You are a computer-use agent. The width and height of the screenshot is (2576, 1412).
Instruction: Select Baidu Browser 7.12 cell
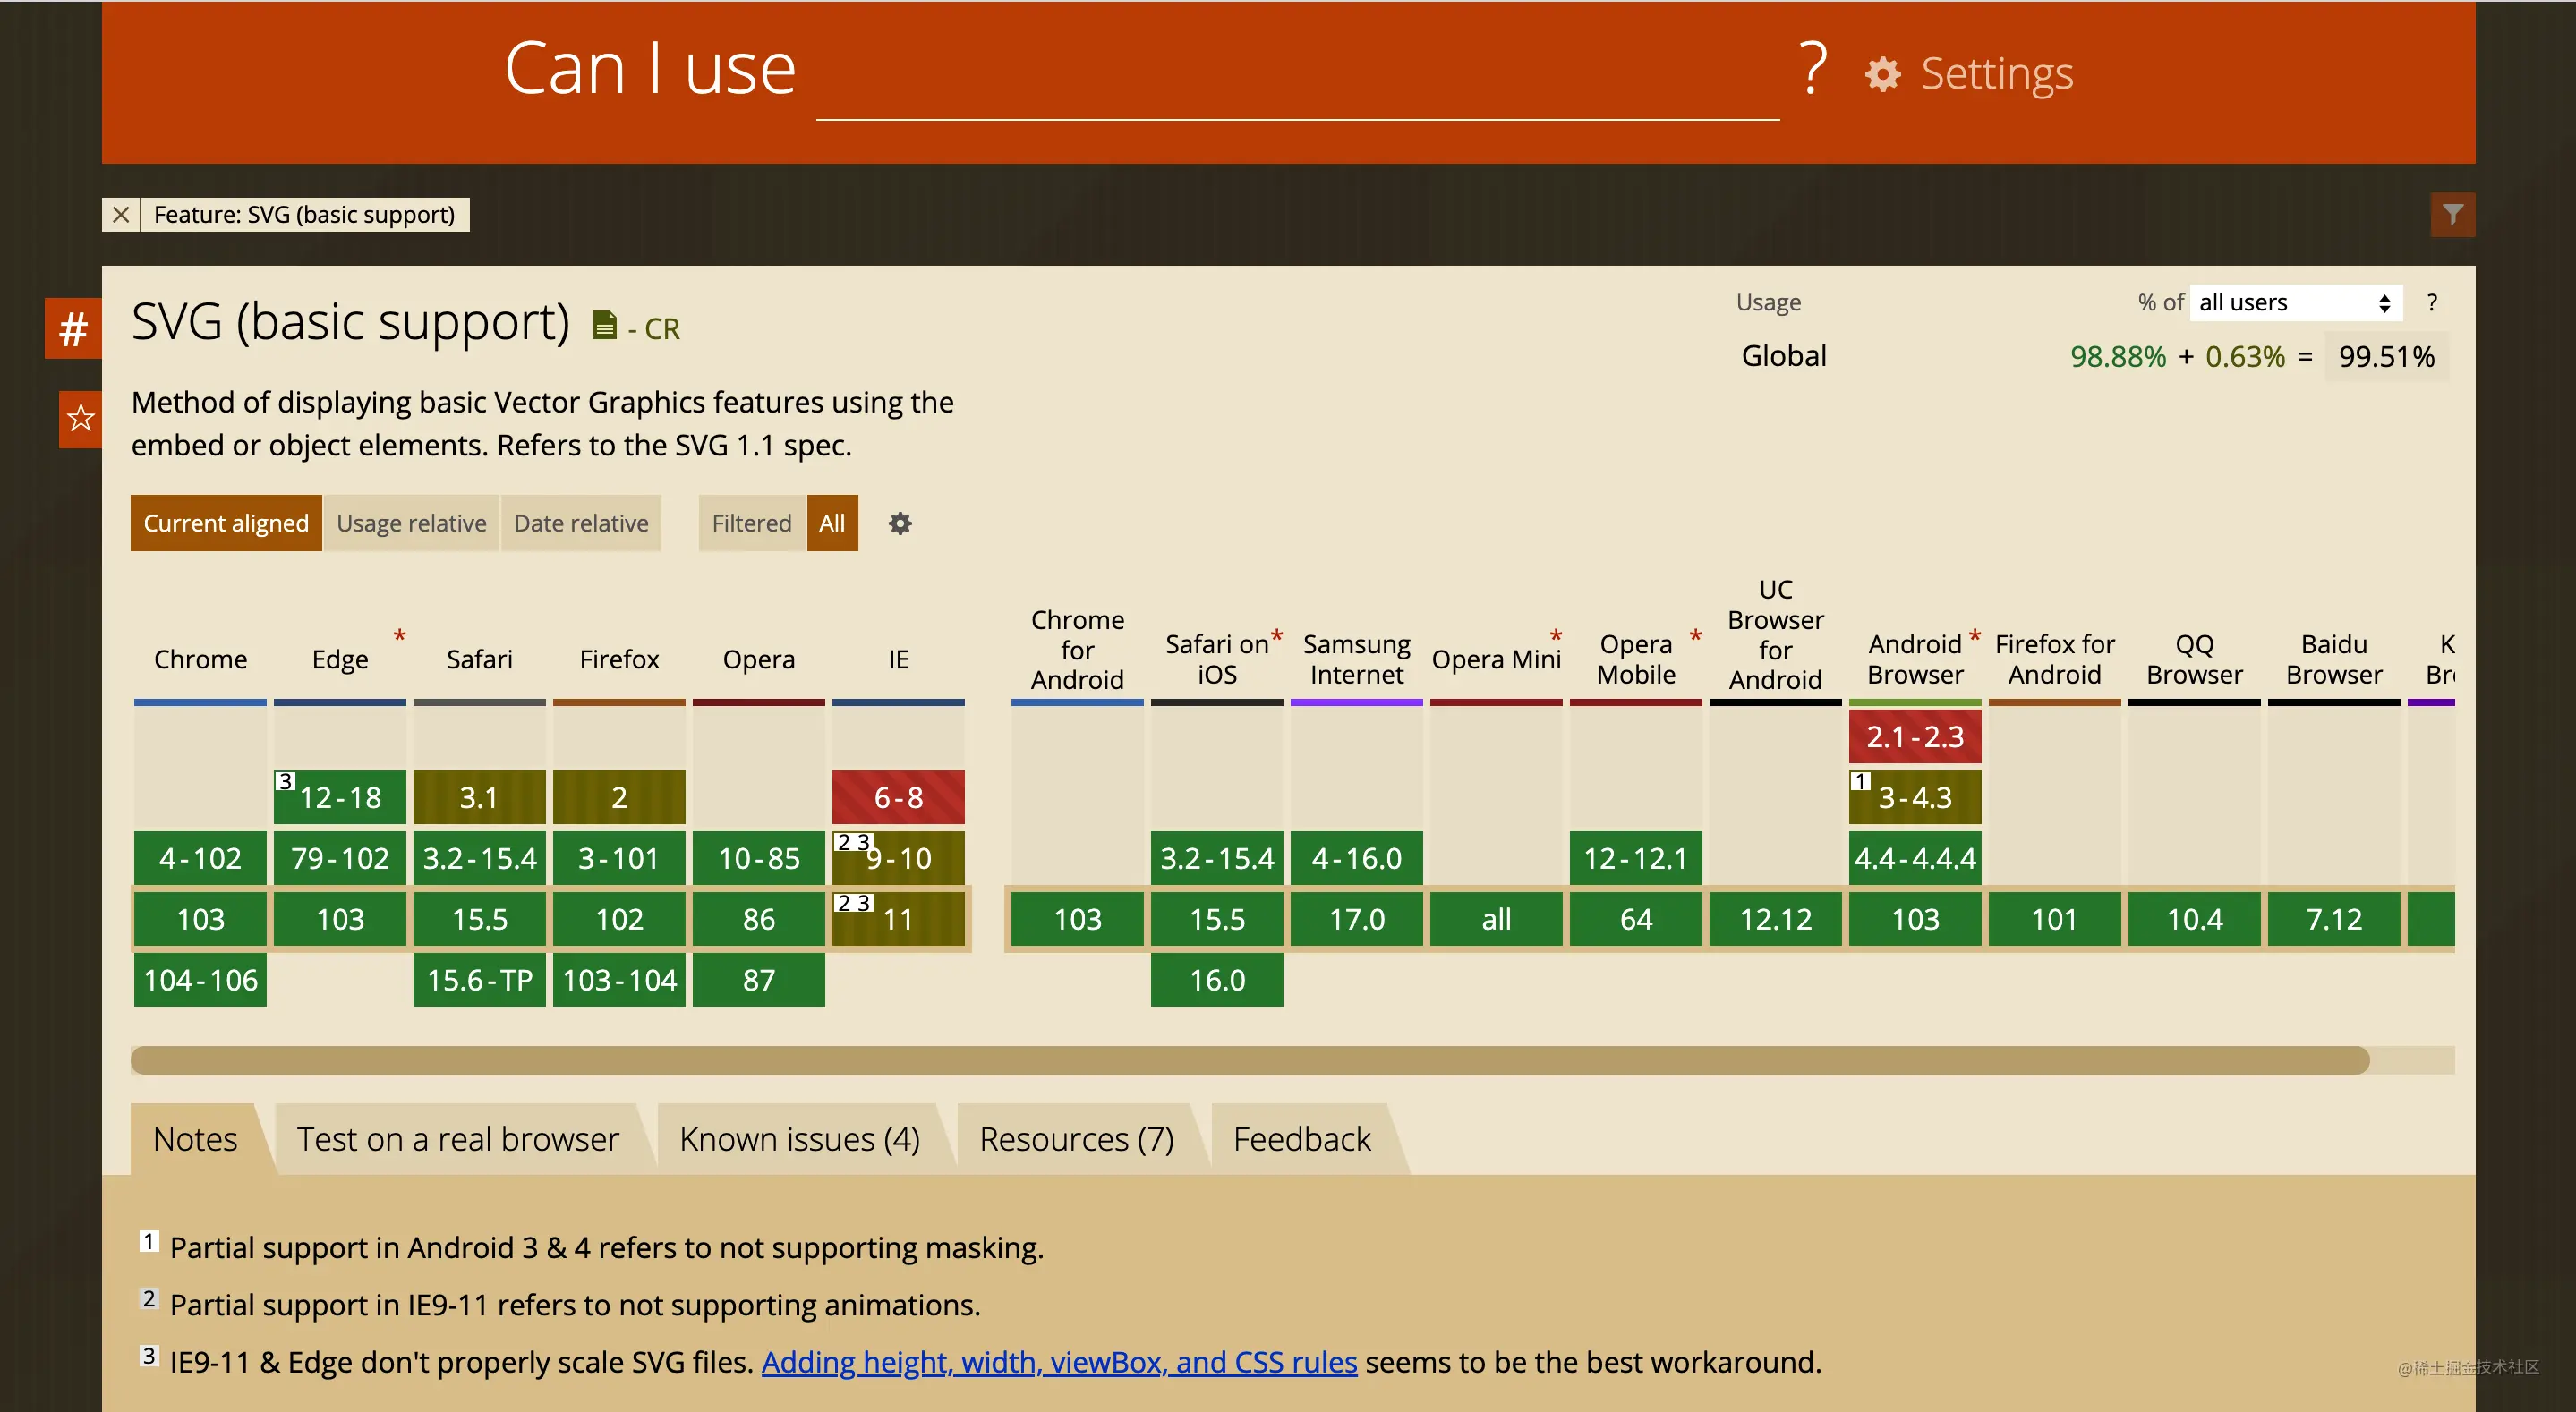click(2334, 919)
